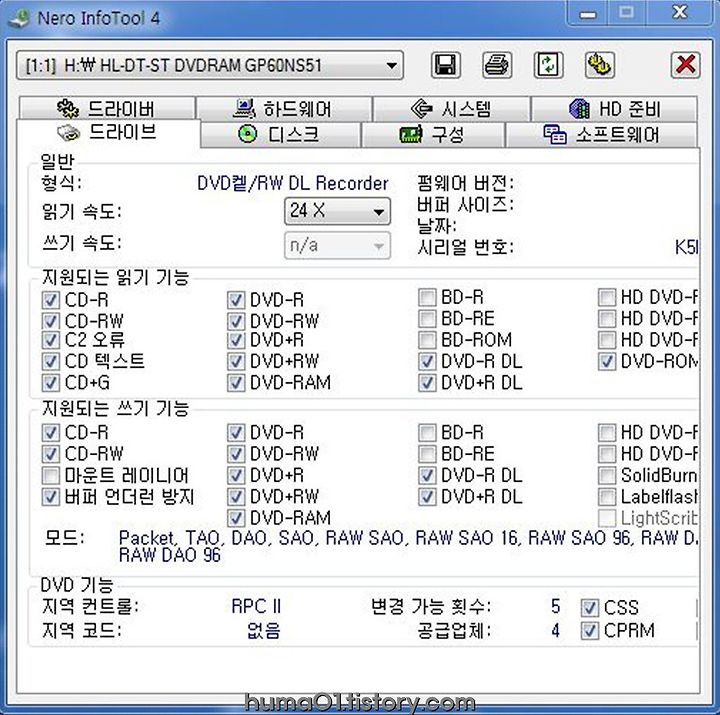720x715 pixels.
Task: Click the DVD켙/RW DL Recorder type text
Action: point(292,183)
